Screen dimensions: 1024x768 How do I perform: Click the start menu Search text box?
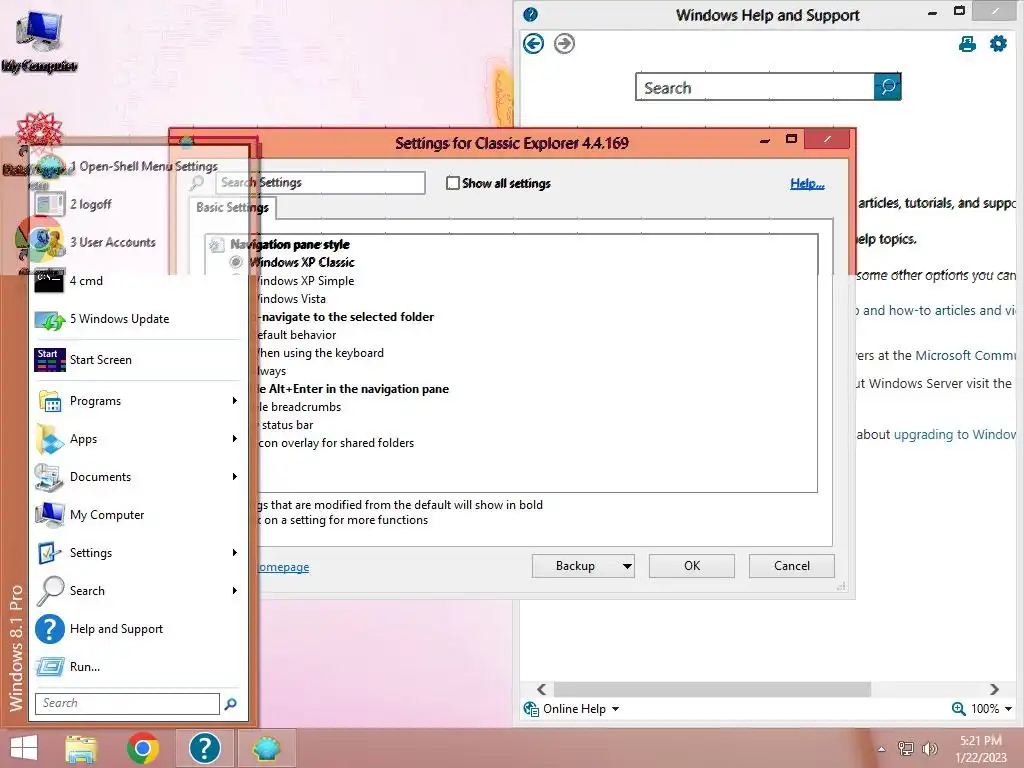coord(127,703)
